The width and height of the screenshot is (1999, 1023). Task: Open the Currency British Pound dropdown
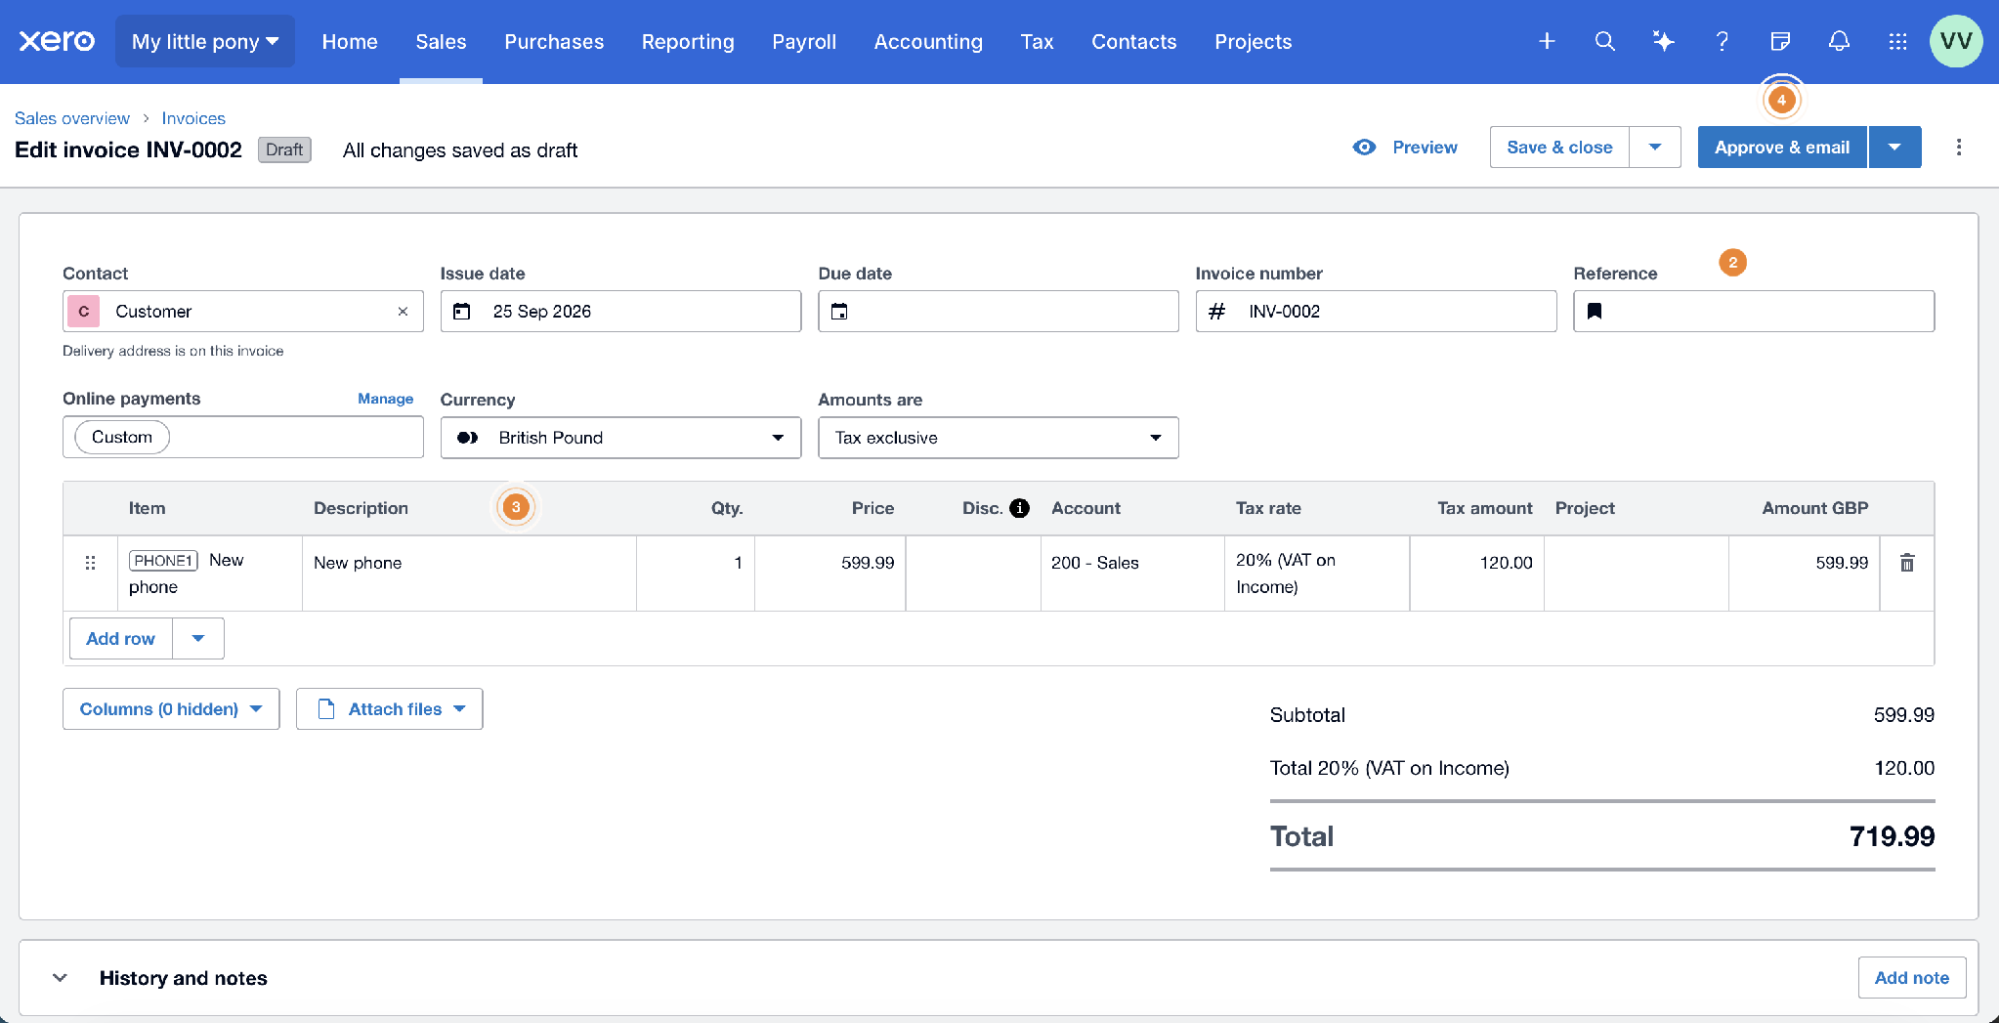[620, 437]
